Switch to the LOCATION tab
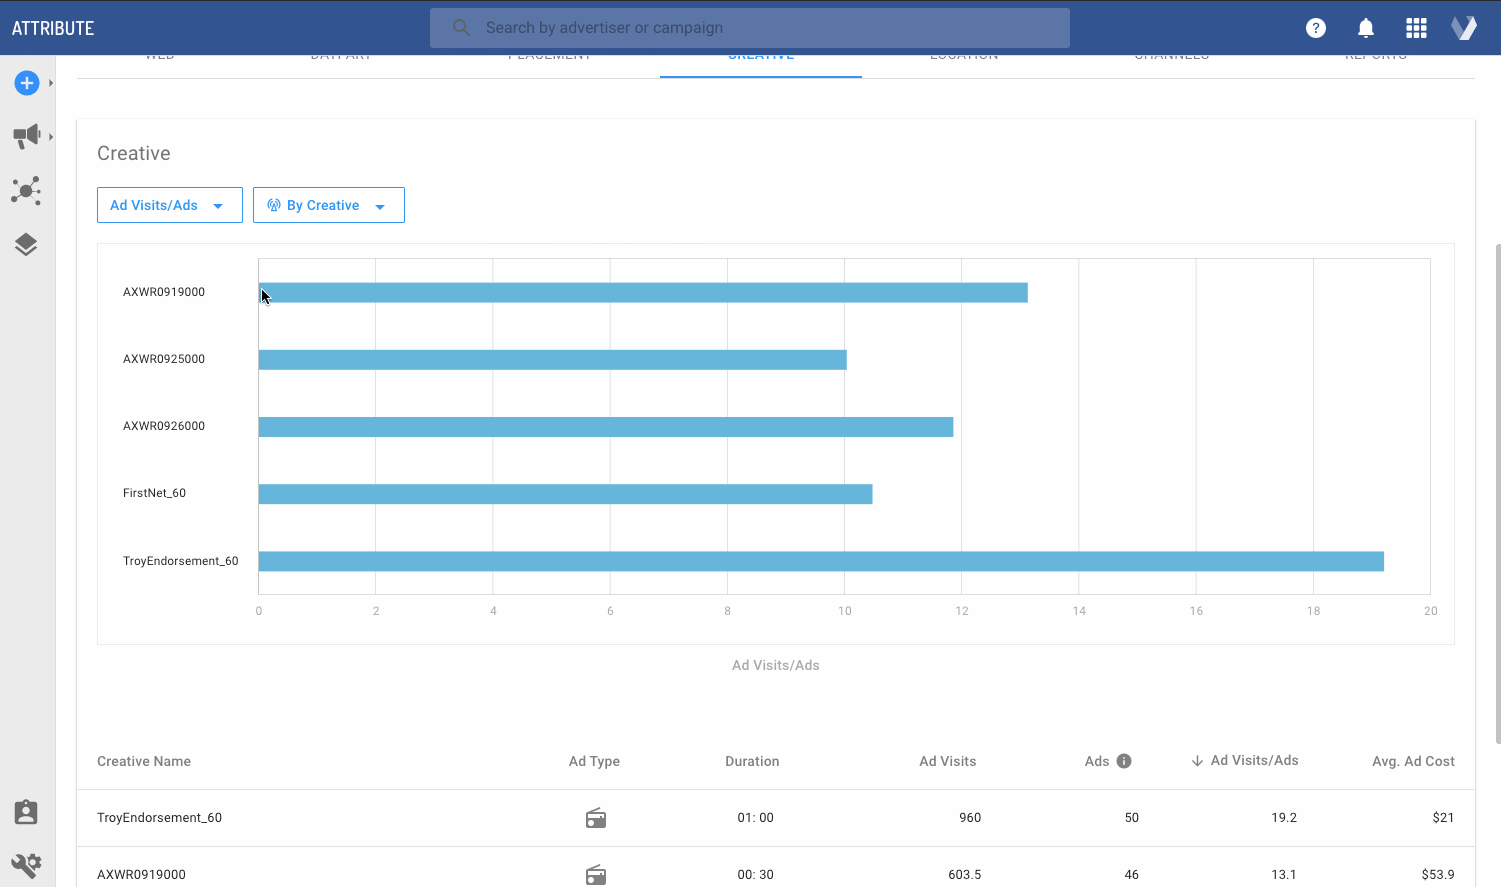Image resolution: width=1501 pixels, height=887 pixels. pyautogui.click(x=963, y=55)
